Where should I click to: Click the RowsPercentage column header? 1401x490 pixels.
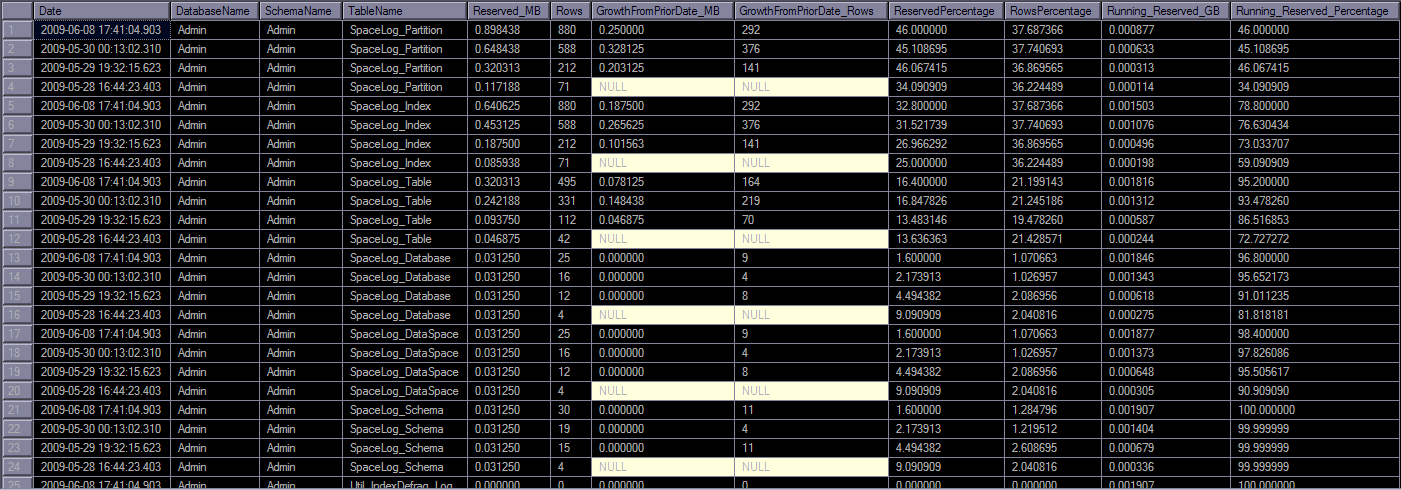[1053, 10]
